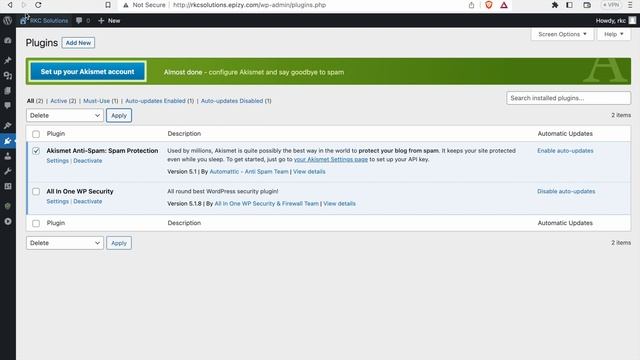Disable auto-updates for WP Security

tap(566, 191)
